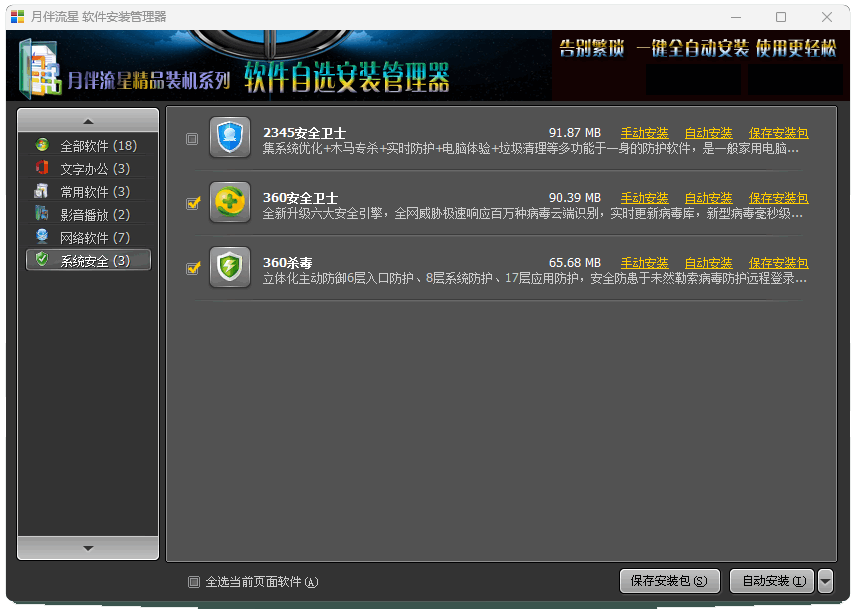
Task: Uncheck the 360杀毒 checkbox
Action: coord(193,268)
